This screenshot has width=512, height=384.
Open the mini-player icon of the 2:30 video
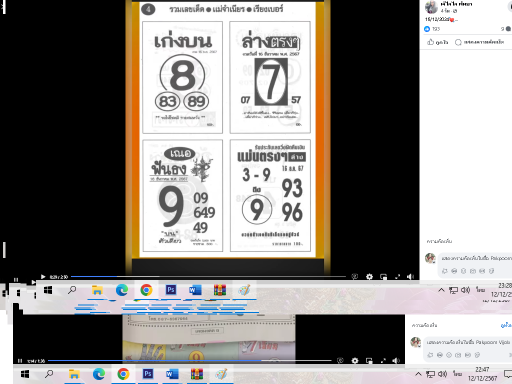pyautogui.click(x=383, y=277)
